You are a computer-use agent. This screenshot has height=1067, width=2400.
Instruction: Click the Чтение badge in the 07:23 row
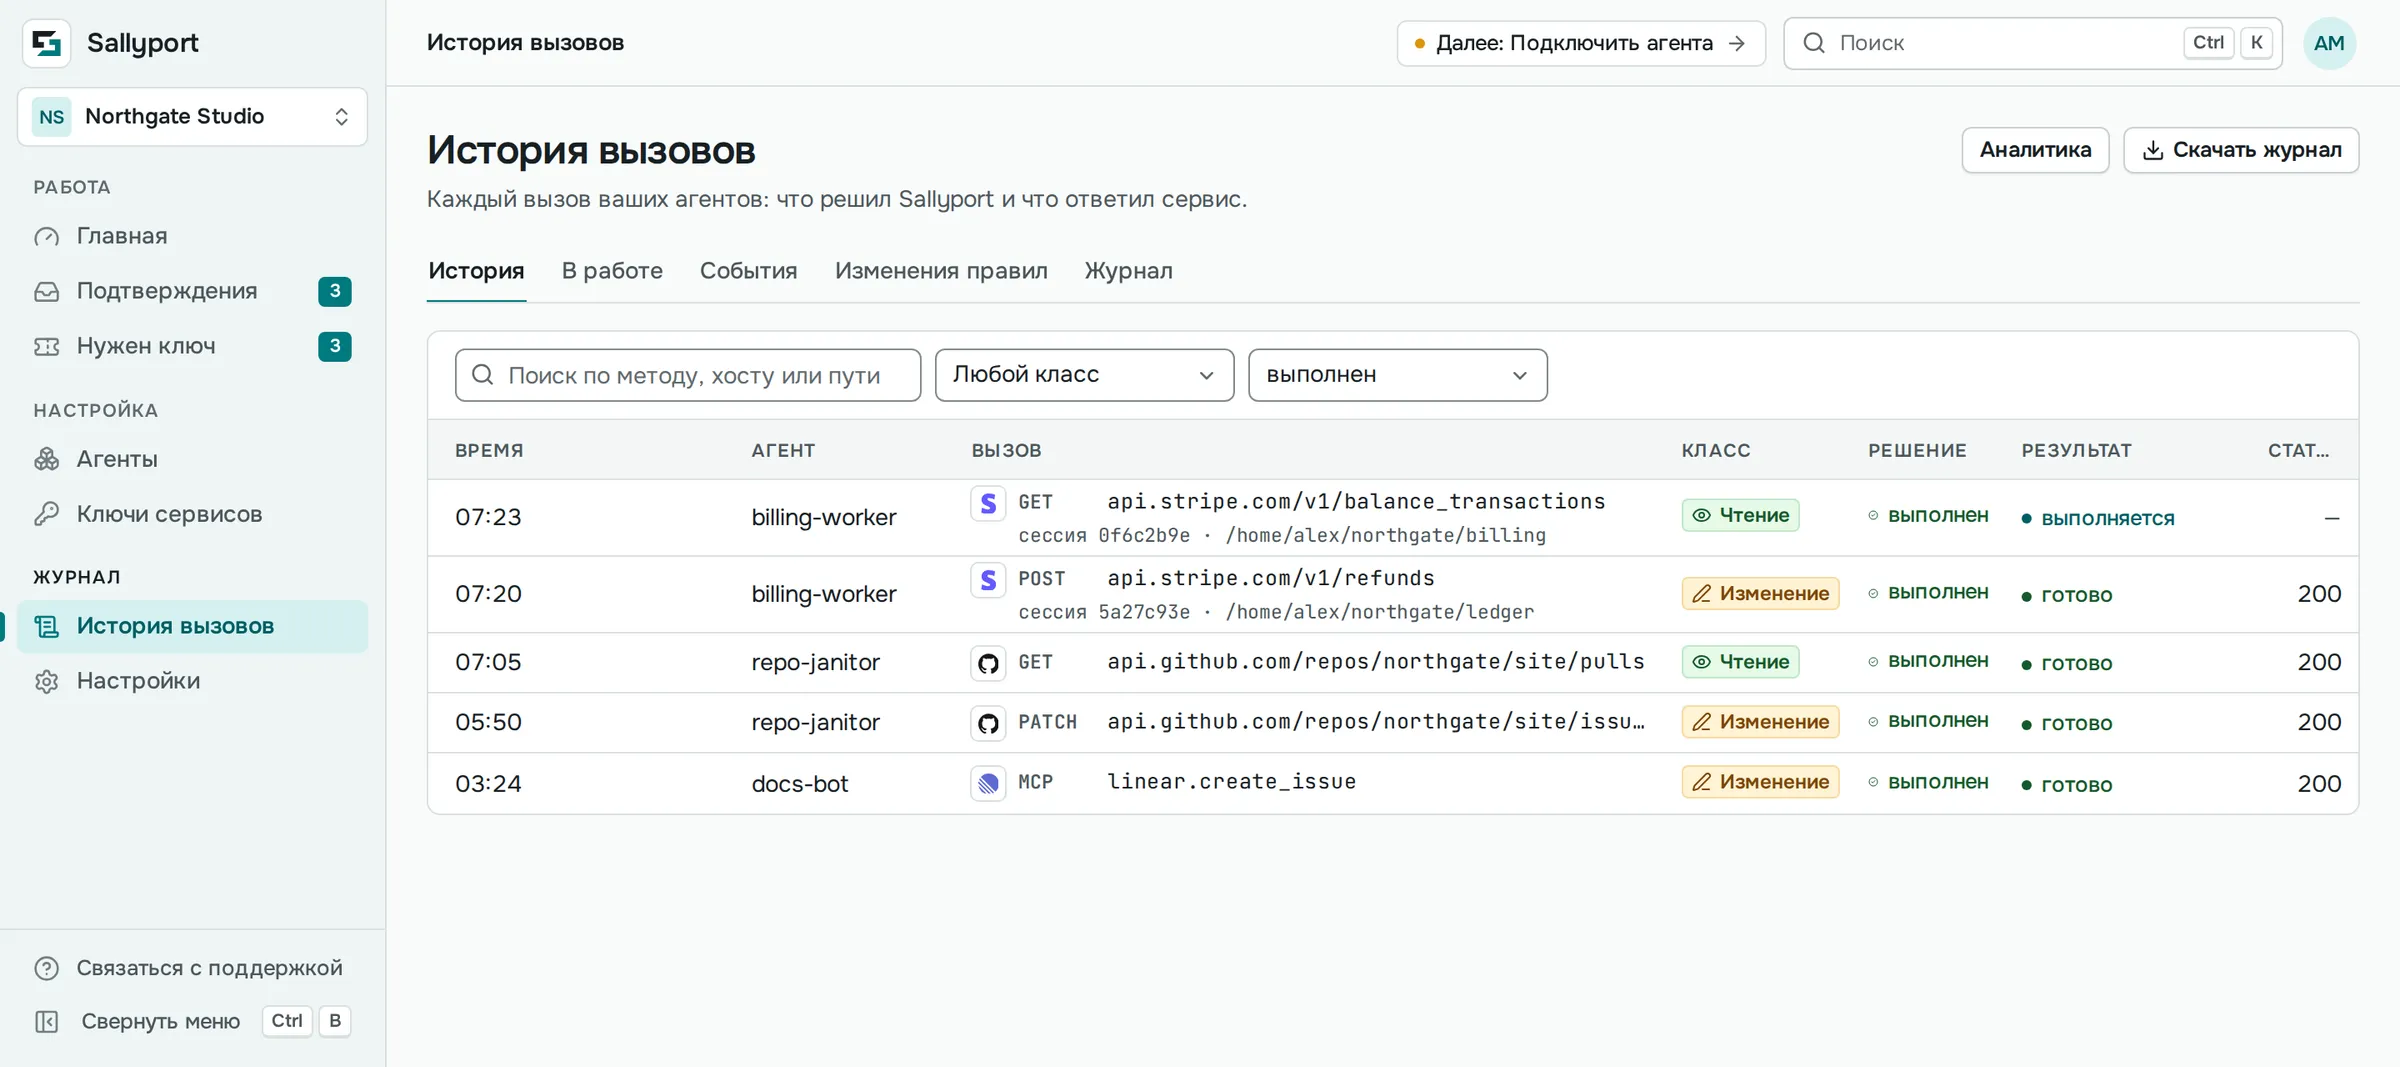click(1740, 516)
